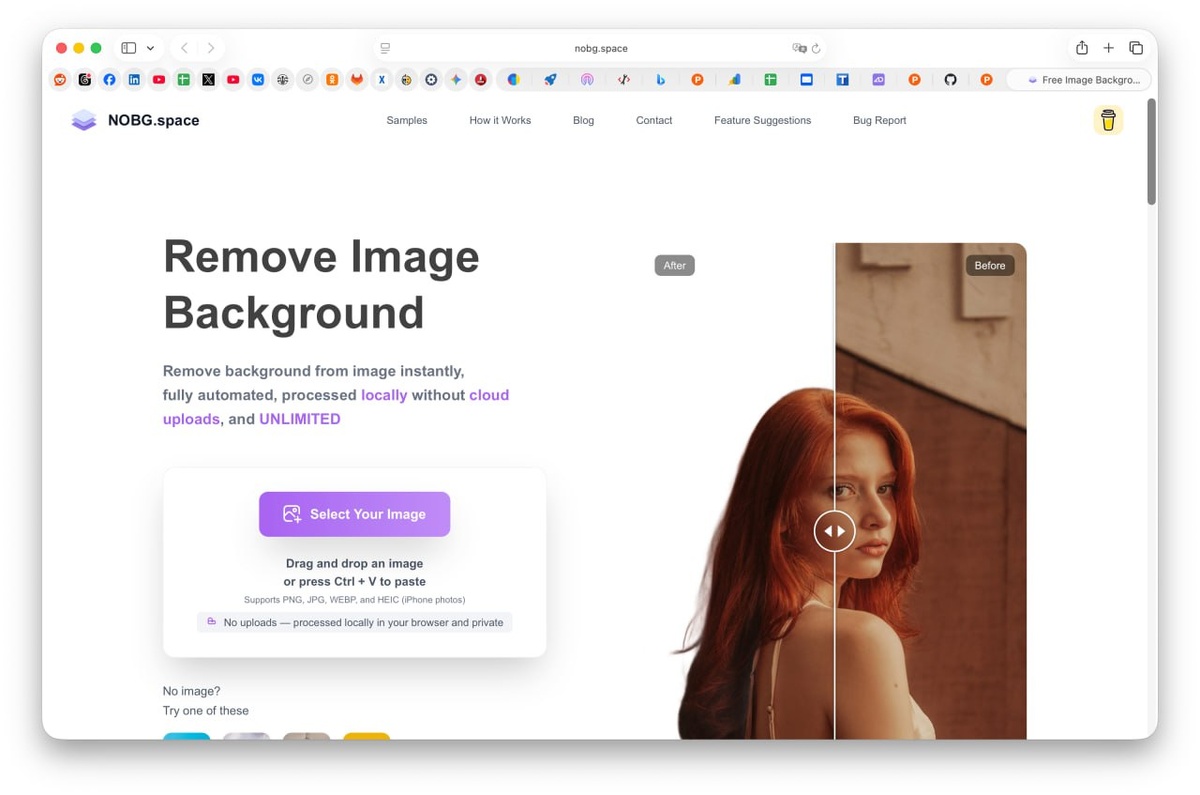Image resolution: width=1200 pixels, height=795 pixels.
Task: Select the Free Image Backgro... tab
Action: pos(1078,80)
